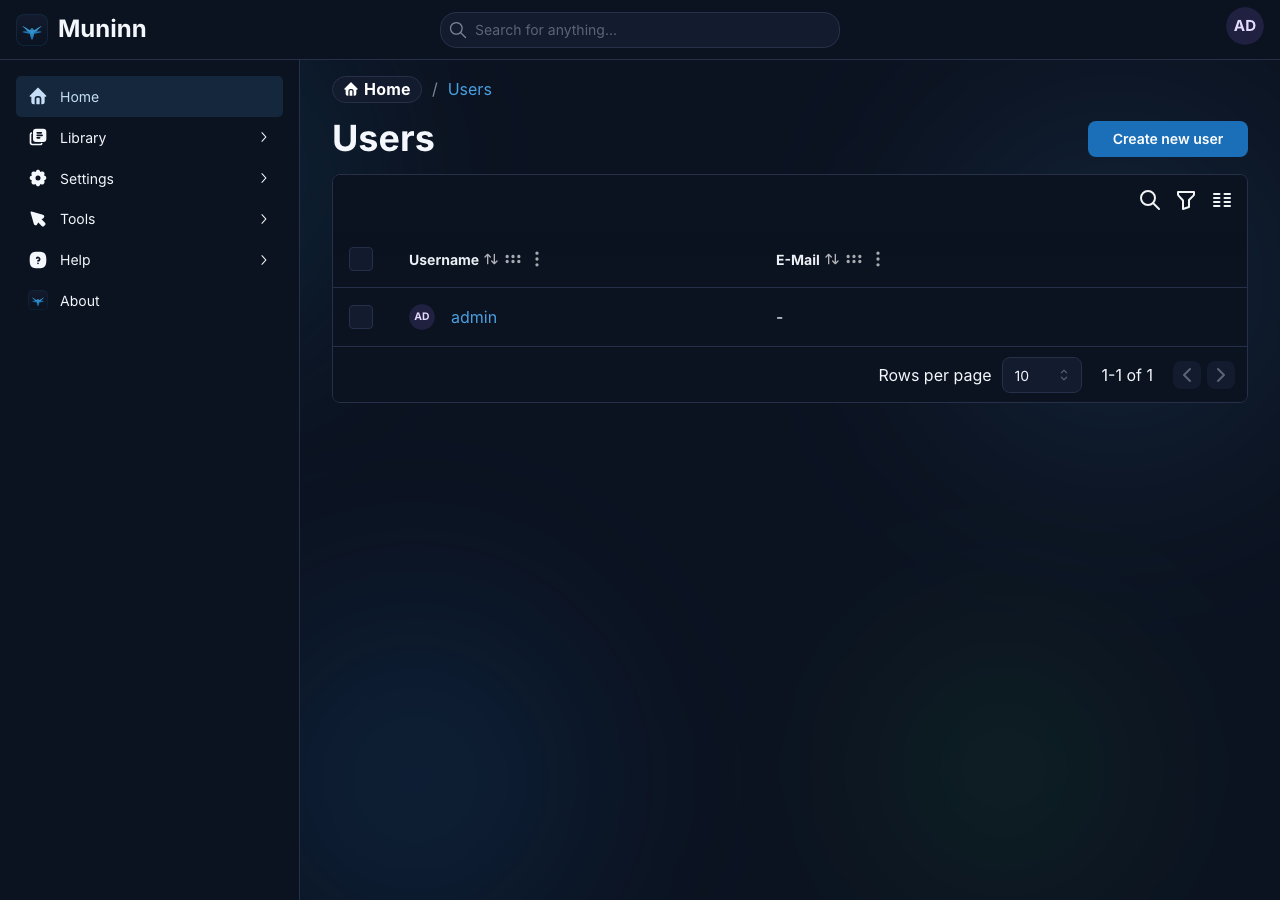Open the Tools sidebar item
Image resolution: width=1280 pixels, height=900 pixels.
[x=149, y=219]
